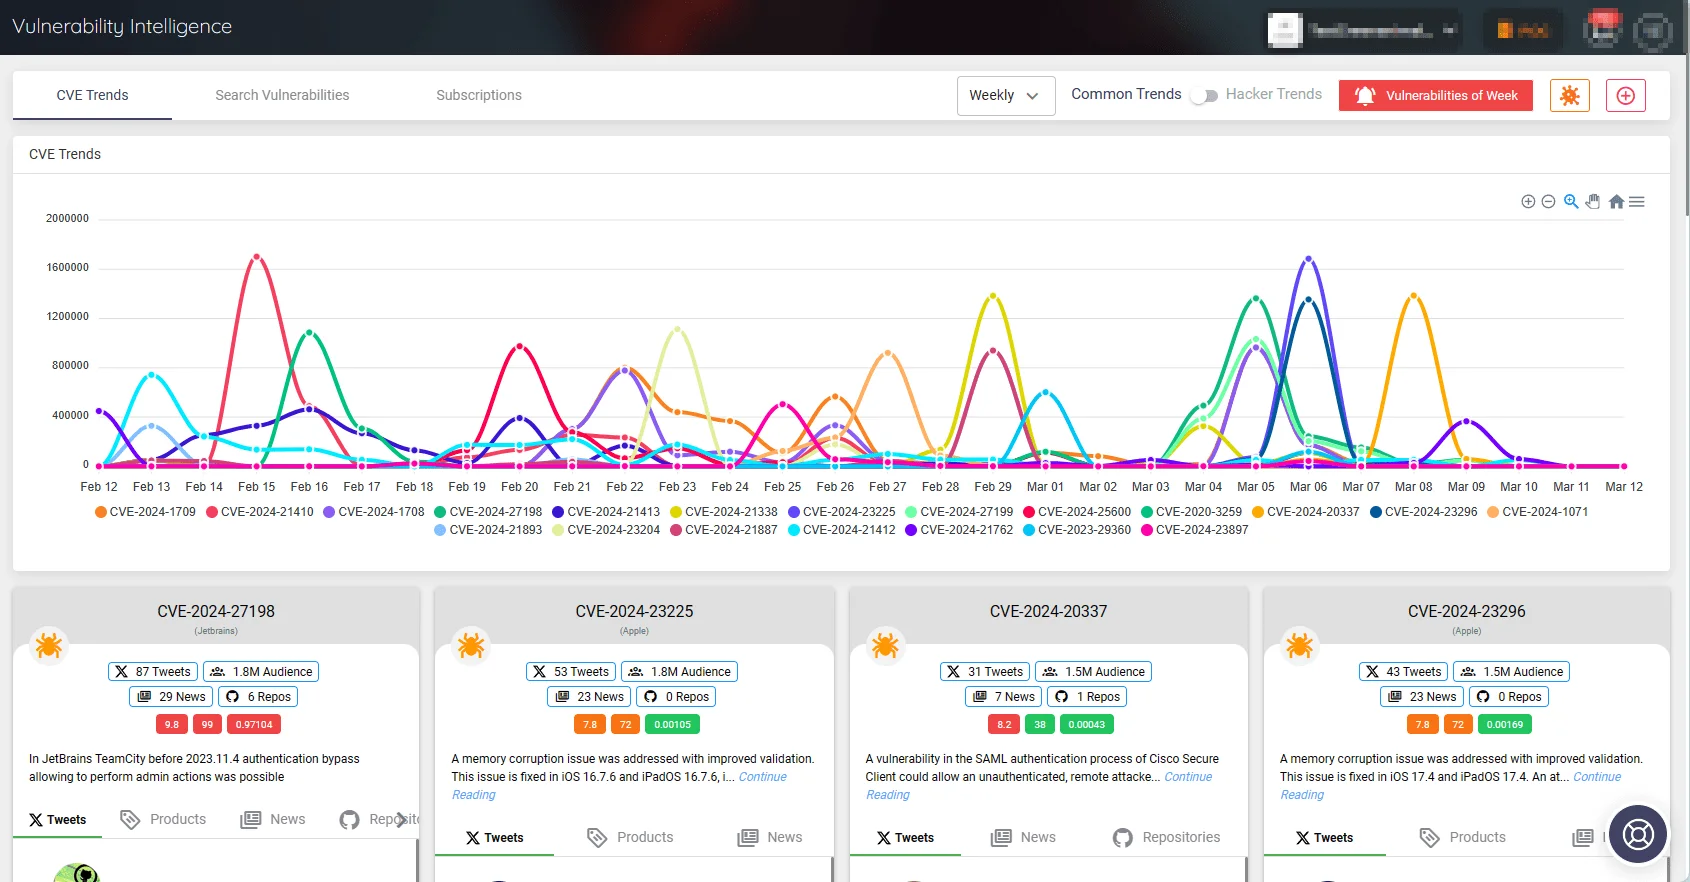Image resolution: width=1690 pixels, height=882 pixels.
Task: Click the 29 News badge
Action: click(171, 697)
